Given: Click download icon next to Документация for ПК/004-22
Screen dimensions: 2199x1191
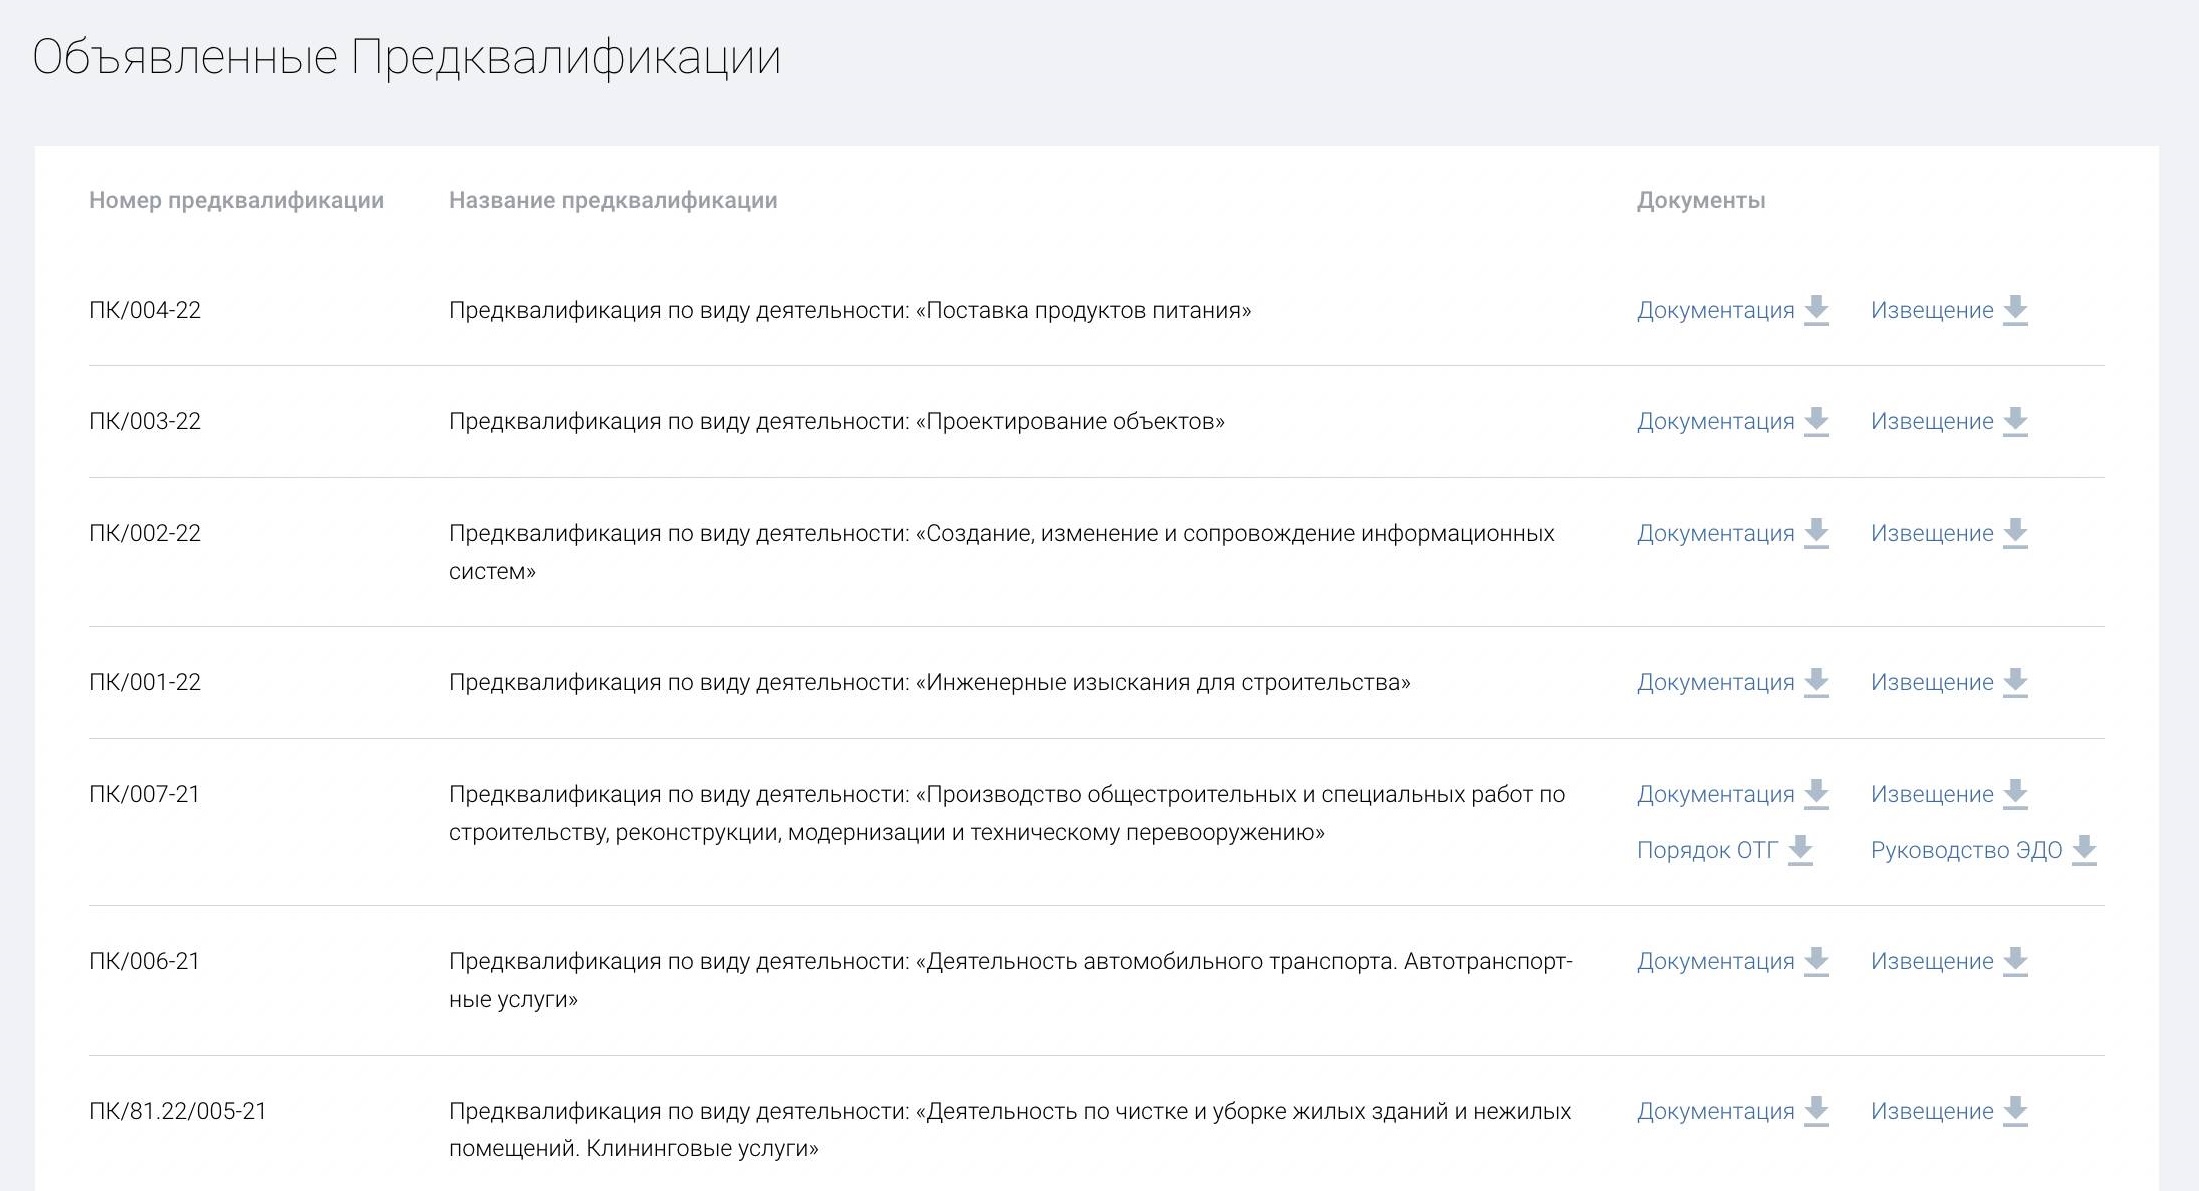Looking at the screenshot, I should pos(1817,312).
